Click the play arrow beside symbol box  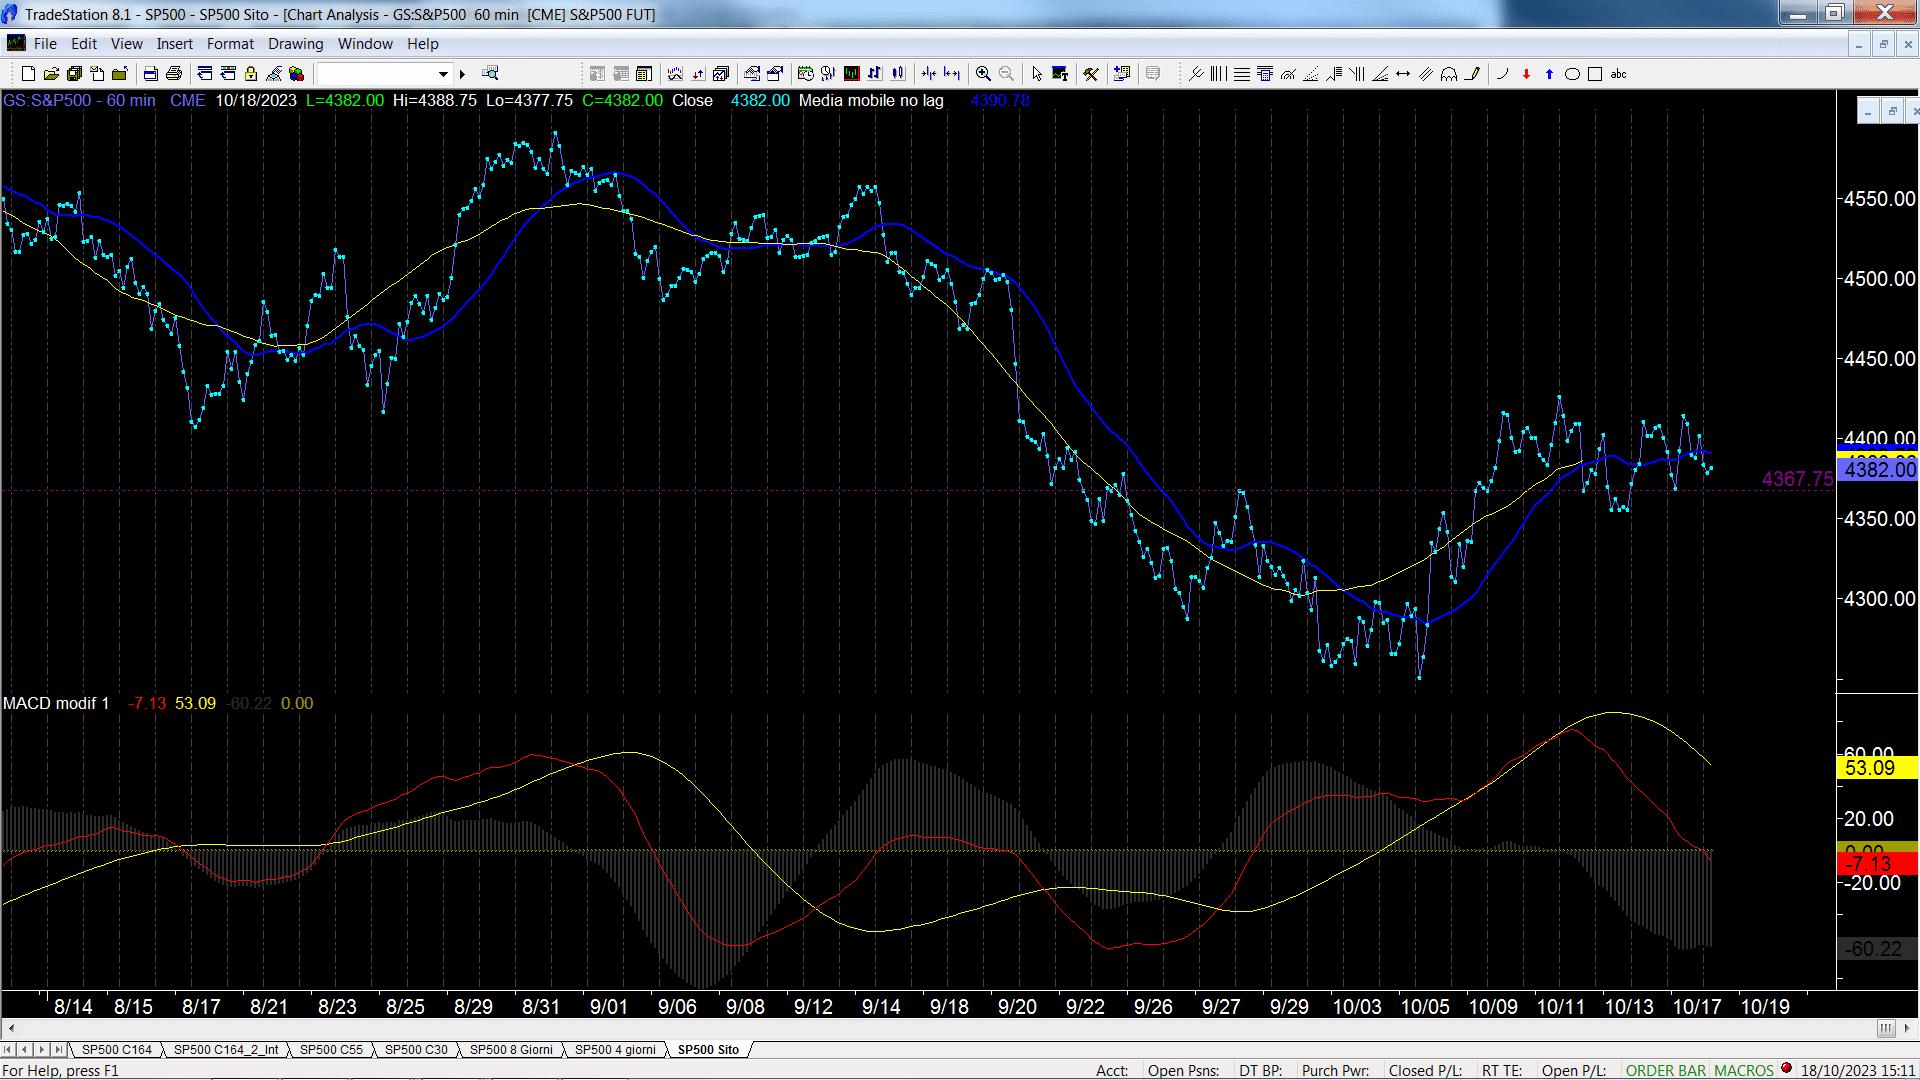pos(462,74)
